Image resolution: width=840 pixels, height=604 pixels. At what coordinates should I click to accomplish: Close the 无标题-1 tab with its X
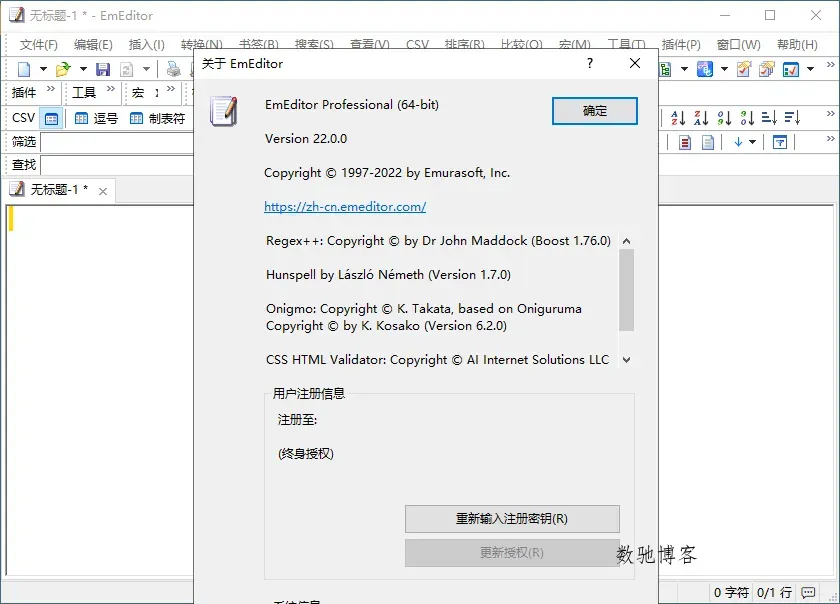tap(103, 191)
